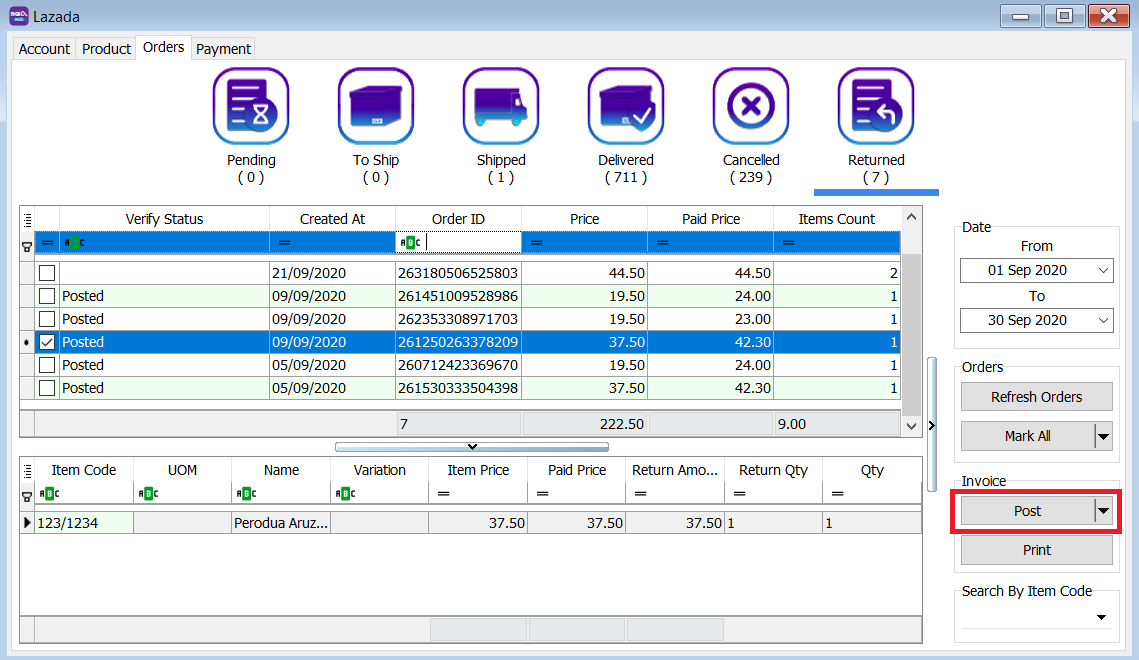The image size is (1139, 660).
Task: Select the To Ship box icon
Action: 376,107
